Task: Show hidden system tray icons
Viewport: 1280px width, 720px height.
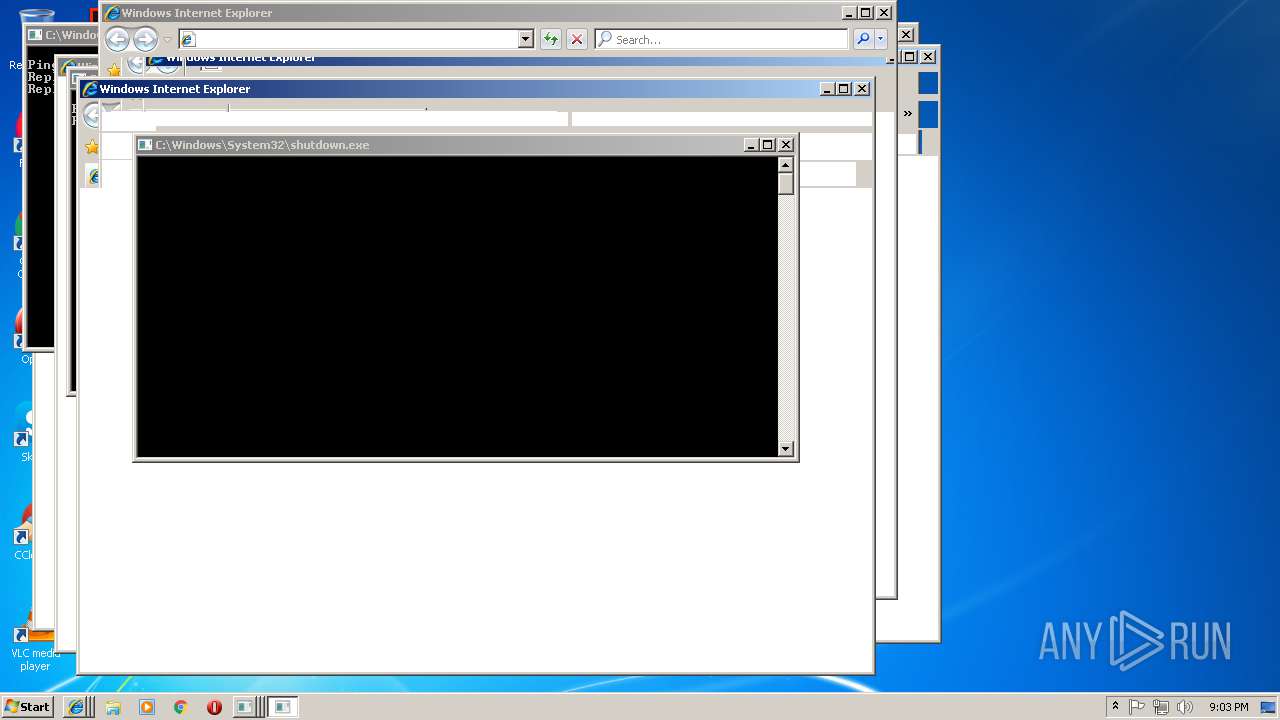Action: tap(1115, 707)
